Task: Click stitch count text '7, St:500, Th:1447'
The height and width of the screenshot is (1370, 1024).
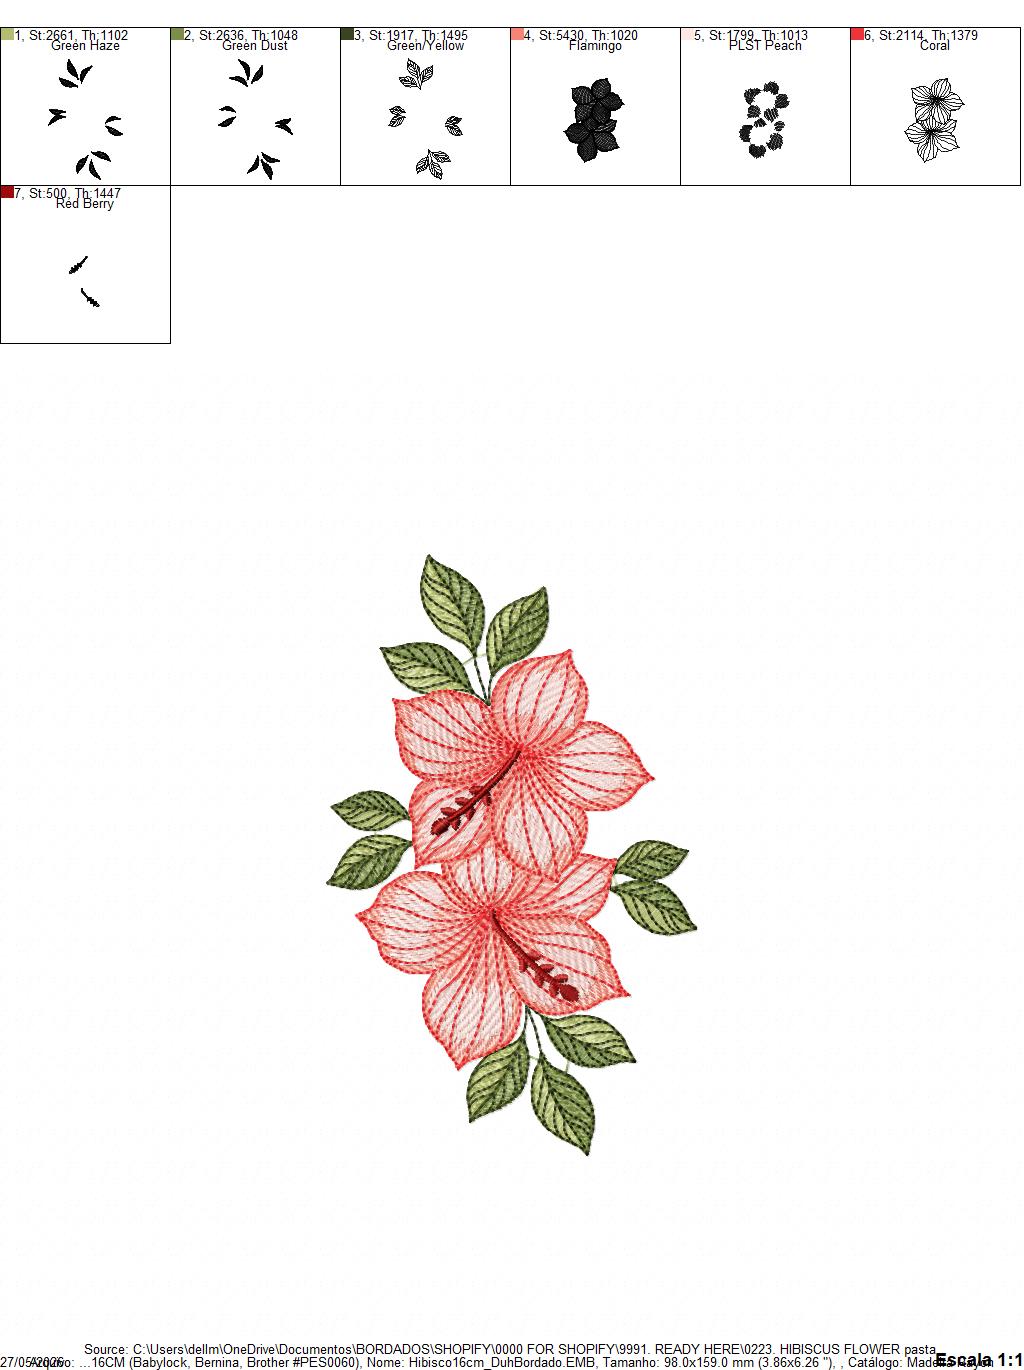Action: coord(67,193)
